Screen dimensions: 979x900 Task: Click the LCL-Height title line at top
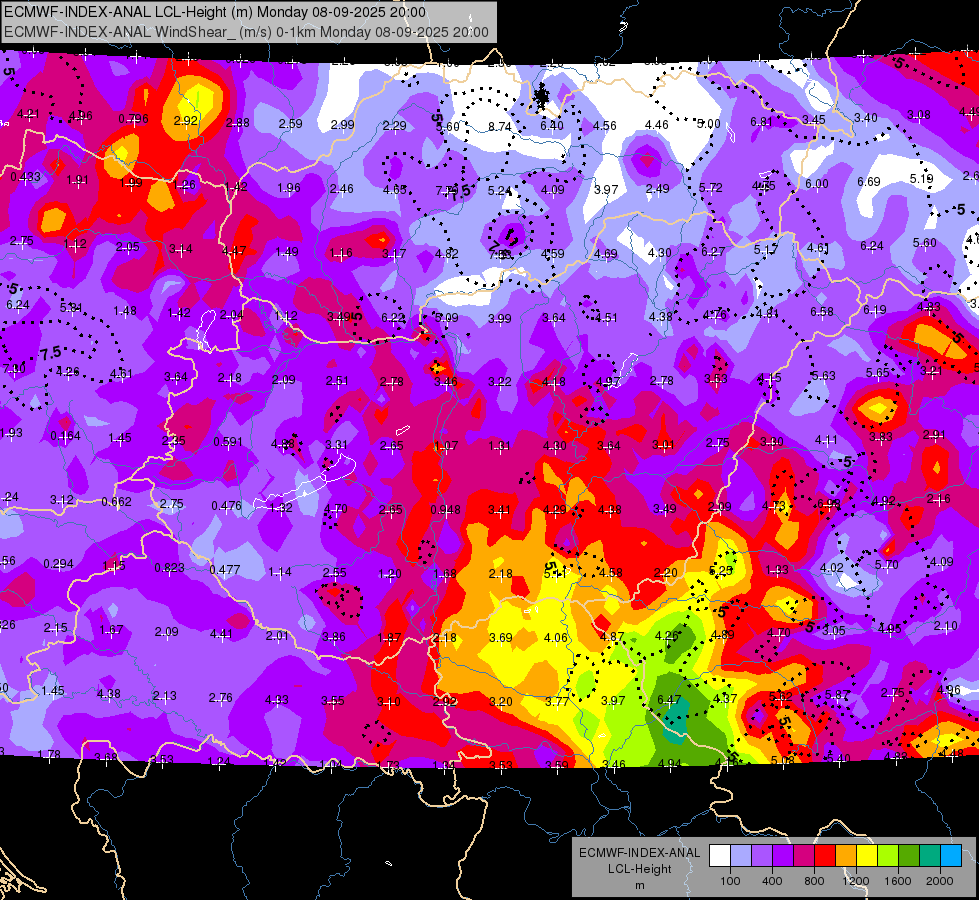(215, 12)
